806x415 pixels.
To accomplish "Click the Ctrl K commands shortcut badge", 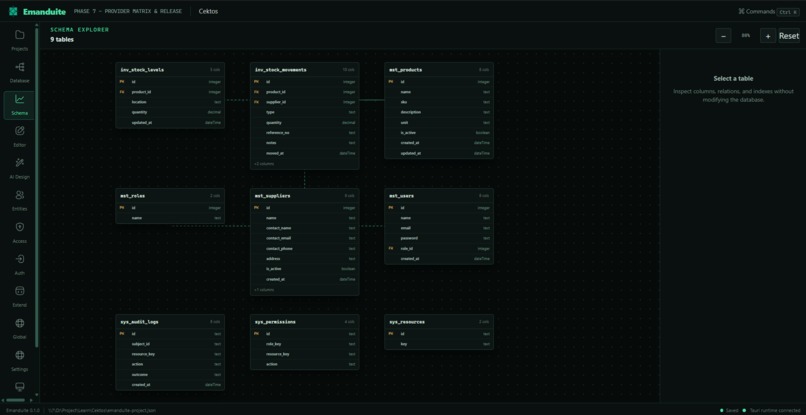I will (788, 11).
